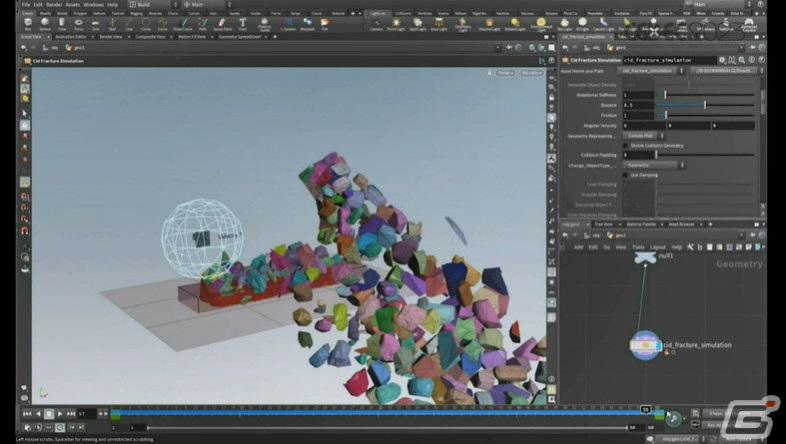Select the Line shelf tool
The height and width of the screenshot is (444, 786).
[129, 24]
